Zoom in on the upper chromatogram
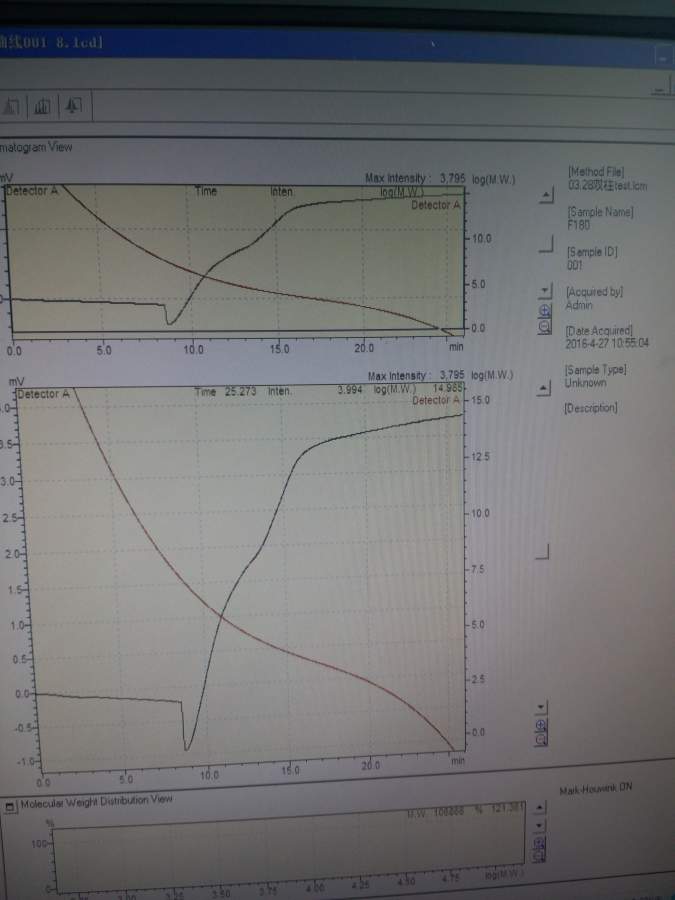The height and width of the screenshot is (900, 675). click(545, 311)
